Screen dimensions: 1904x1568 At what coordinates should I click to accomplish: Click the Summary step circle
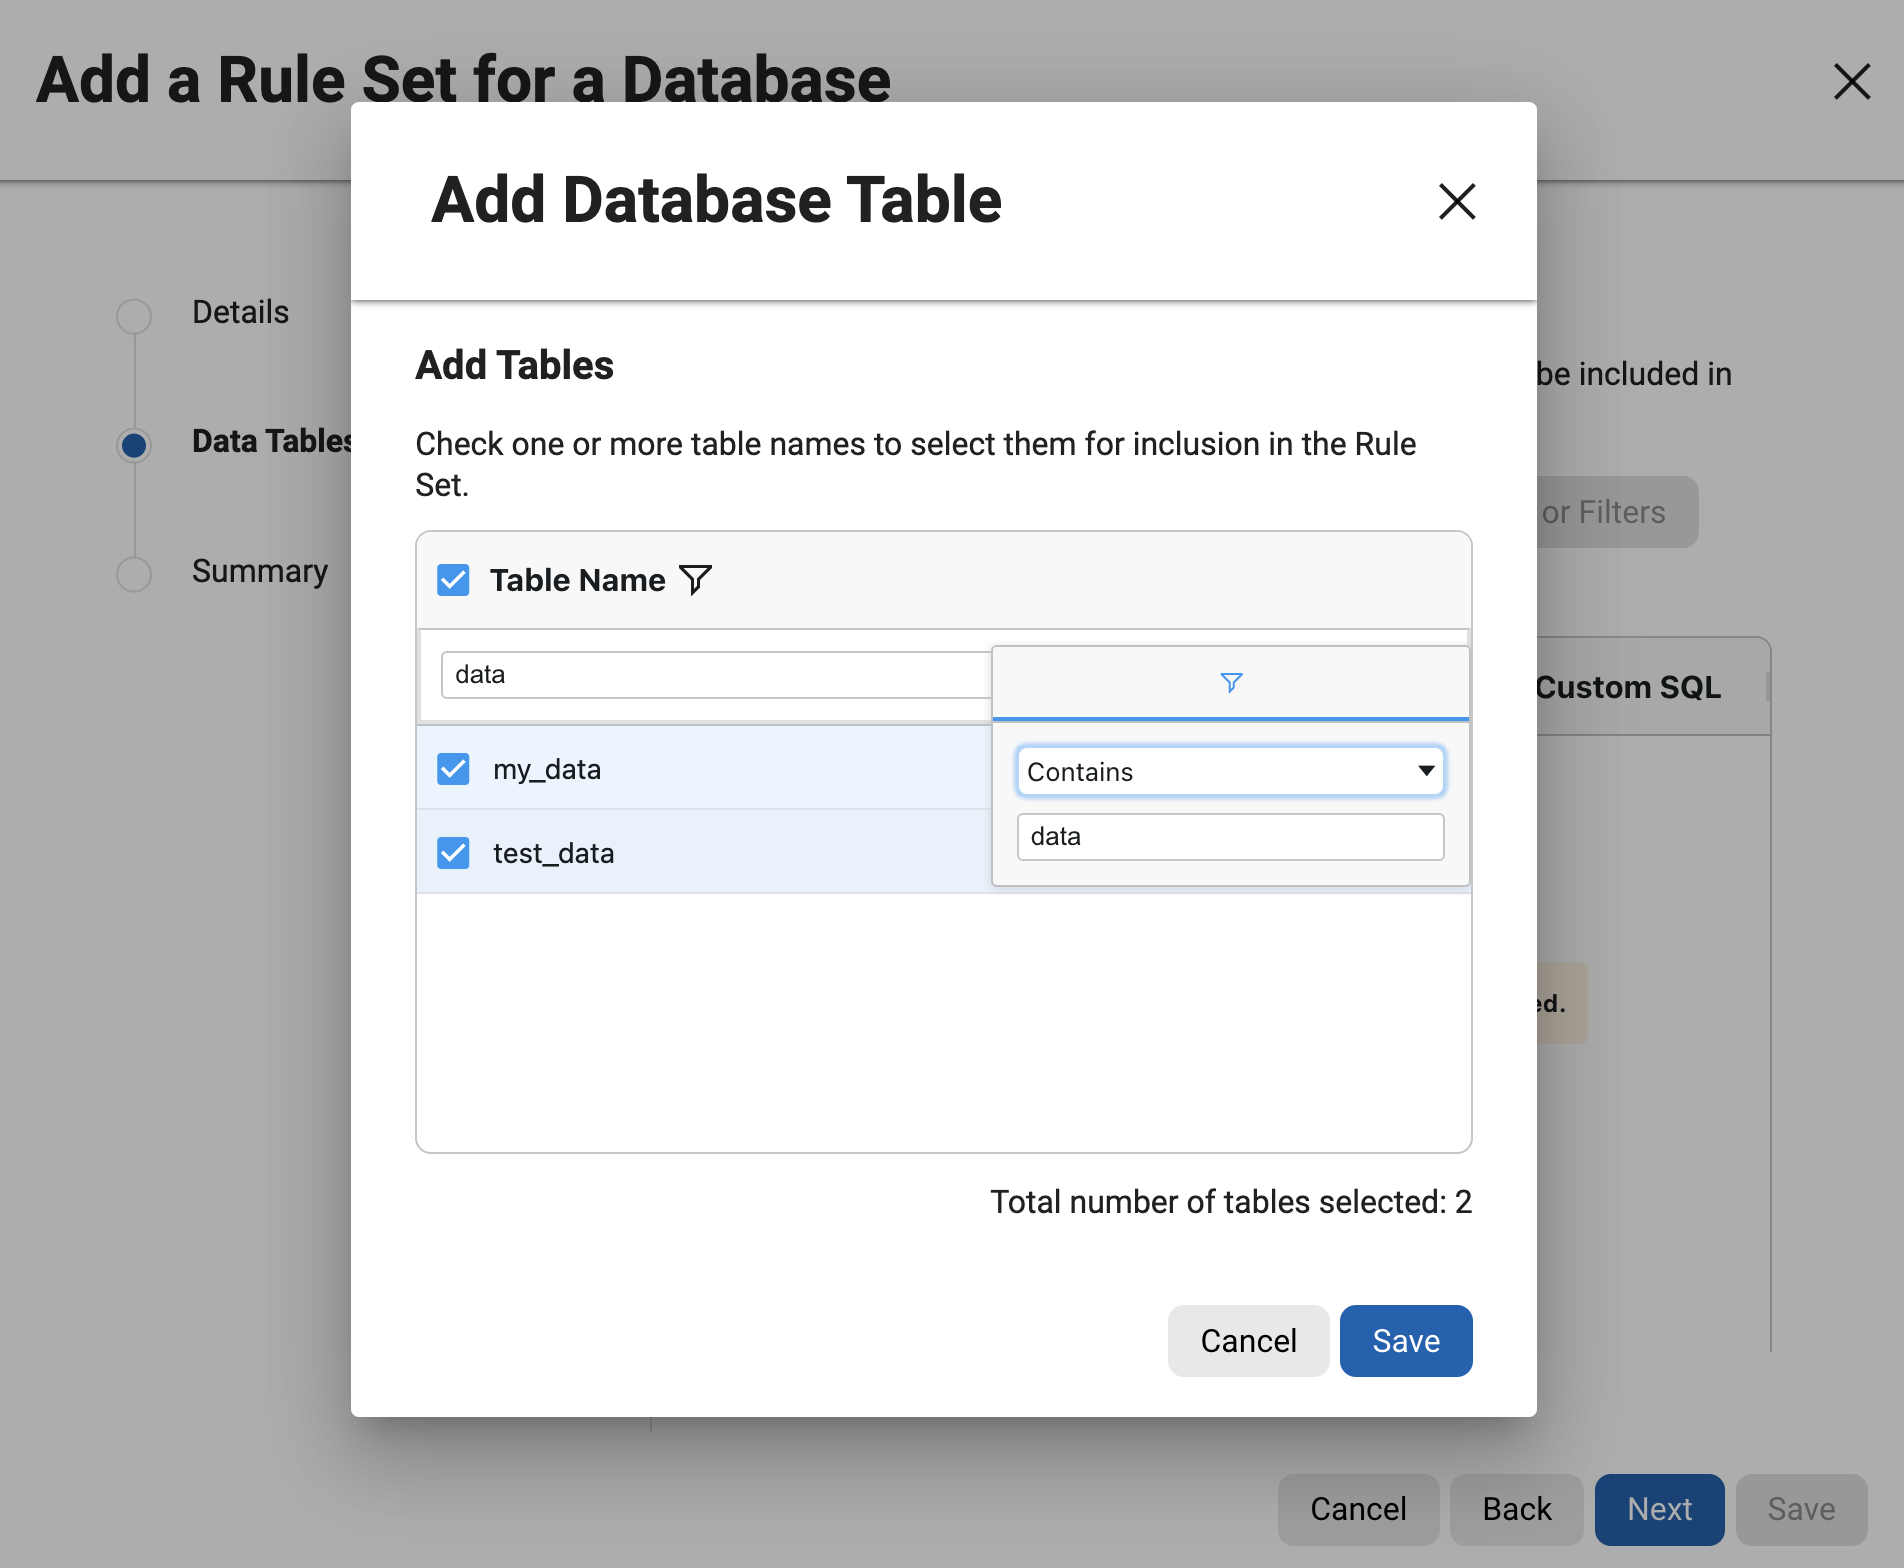(x=133, y=574)
